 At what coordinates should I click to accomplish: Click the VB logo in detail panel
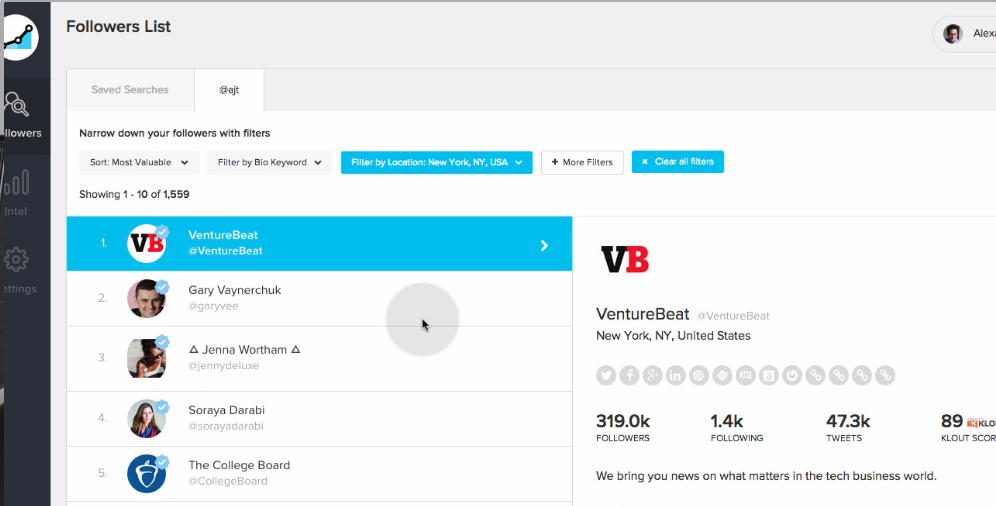coord(625,259)
